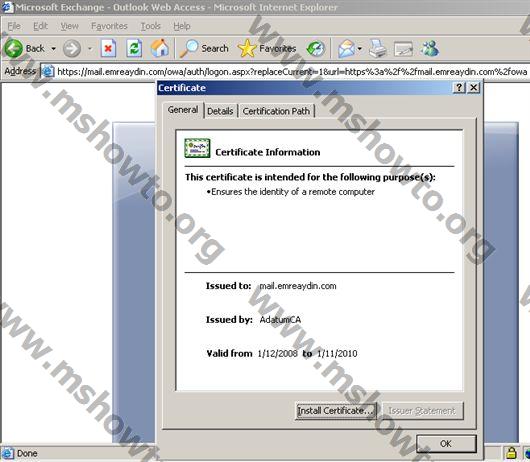Open History icon in toolbar
Screen dimensions: 530x462
(315, 49)
